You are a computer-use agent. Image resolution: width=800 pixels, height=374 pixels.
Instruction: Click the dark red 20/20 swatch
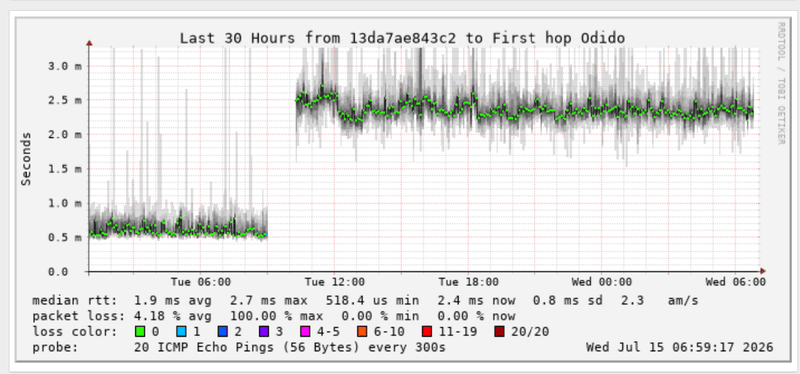pyautogui.click(x=499, y=332)
